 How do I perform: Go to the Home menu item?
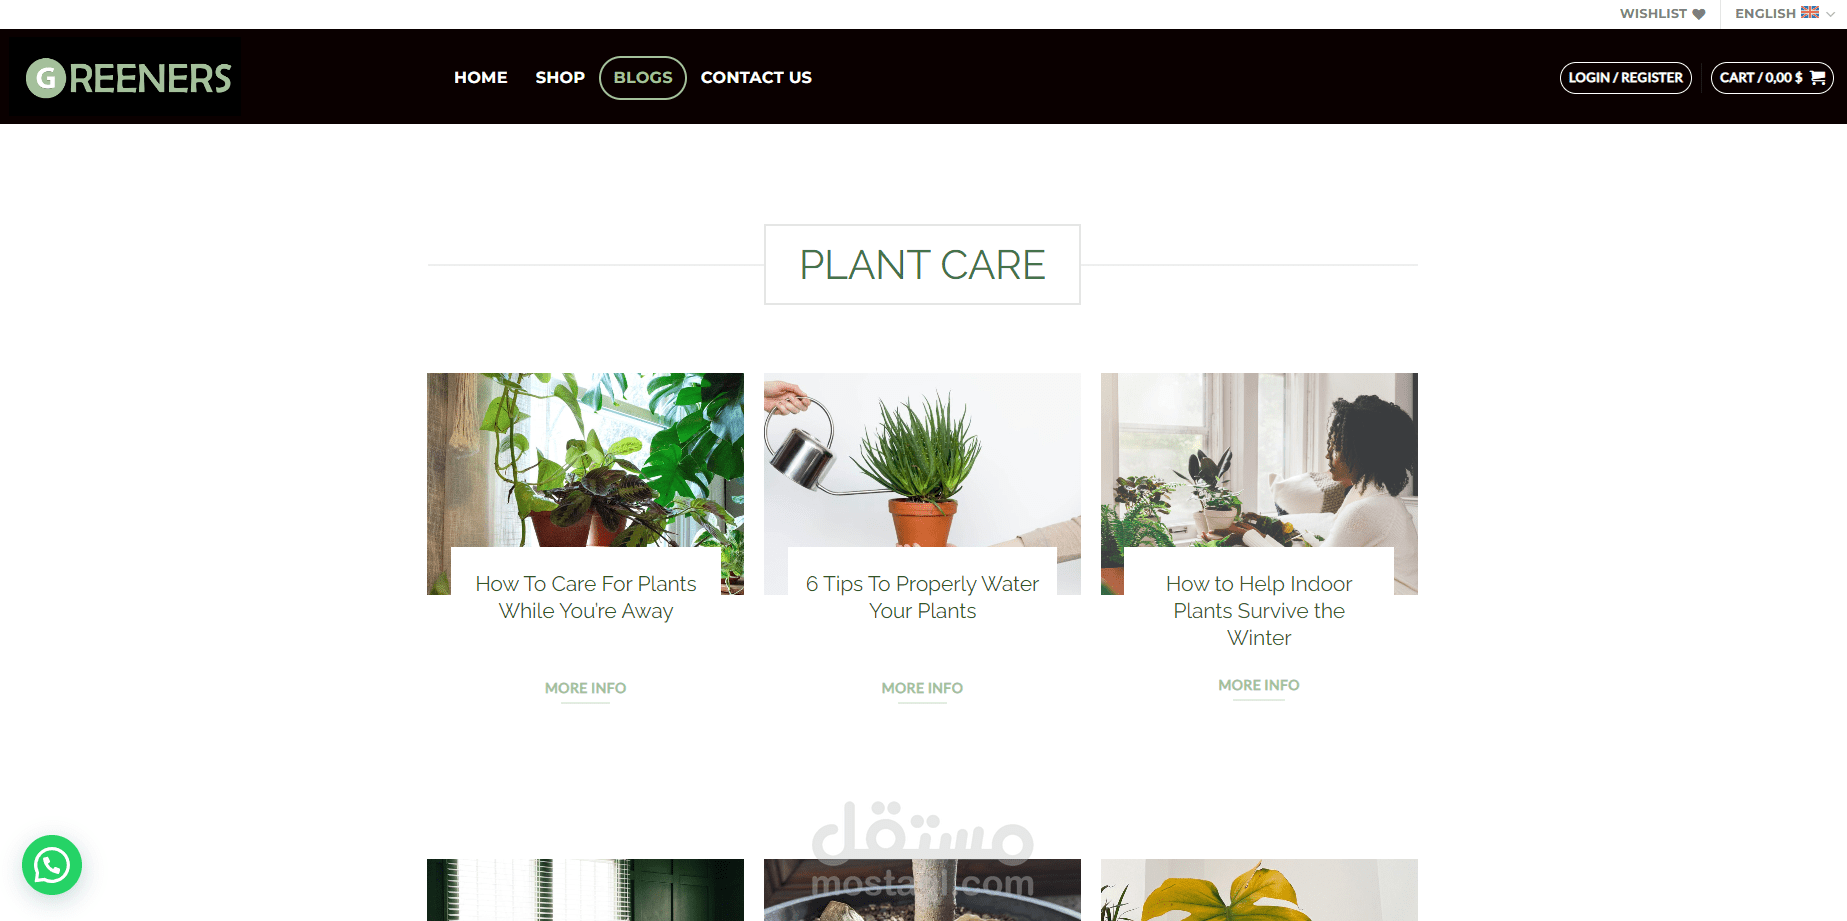click(481, 78)
